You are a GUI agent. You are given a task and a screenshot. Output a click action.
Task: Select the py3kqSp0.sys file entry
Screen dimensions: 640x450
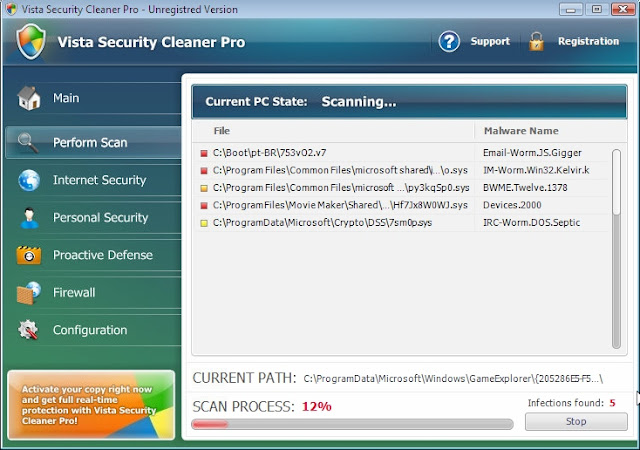click(341, 188)
